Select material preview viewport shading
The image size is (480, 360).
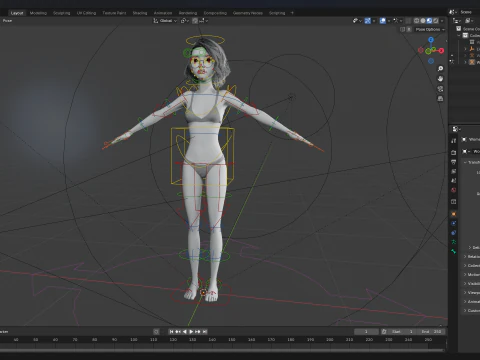(429, 21)
